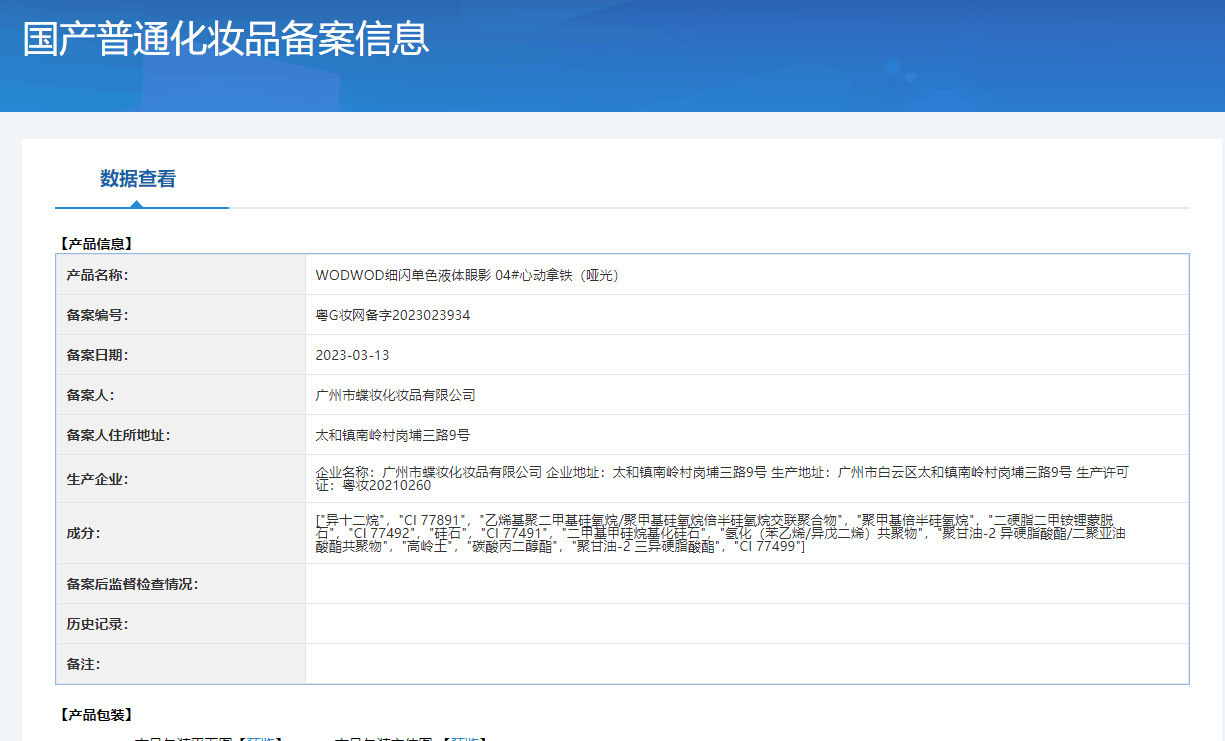
Task: Select address 太和镇南岭村岗埔三路9号 in 住所地址 row
Action: (x=392, y=435)
